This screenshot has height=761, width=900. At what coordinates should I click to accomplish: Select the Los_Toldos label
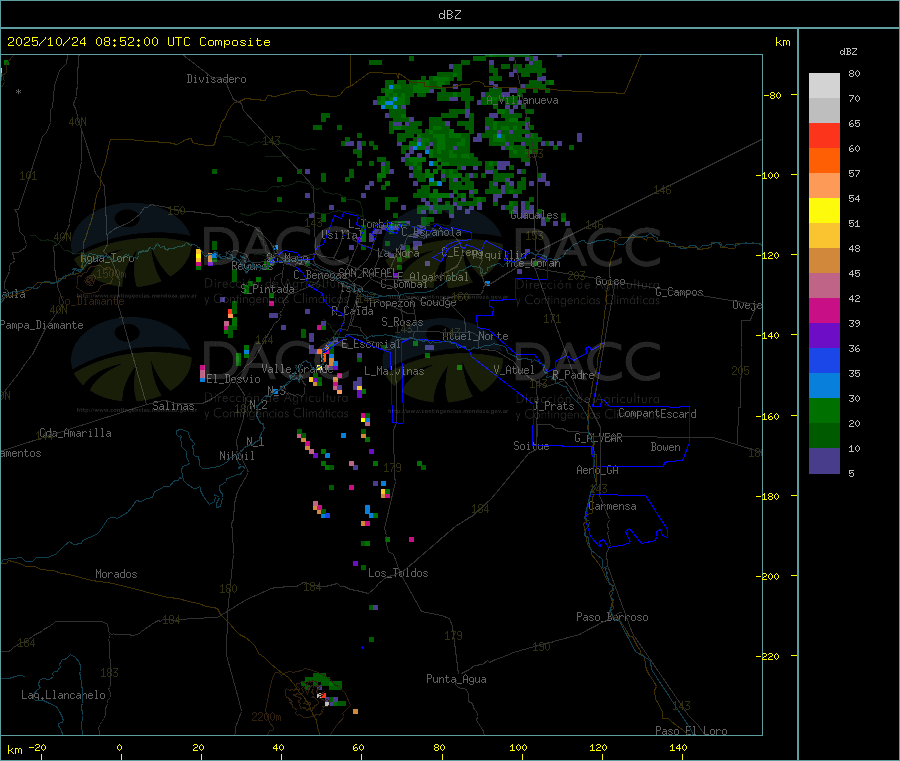[398, 573]
